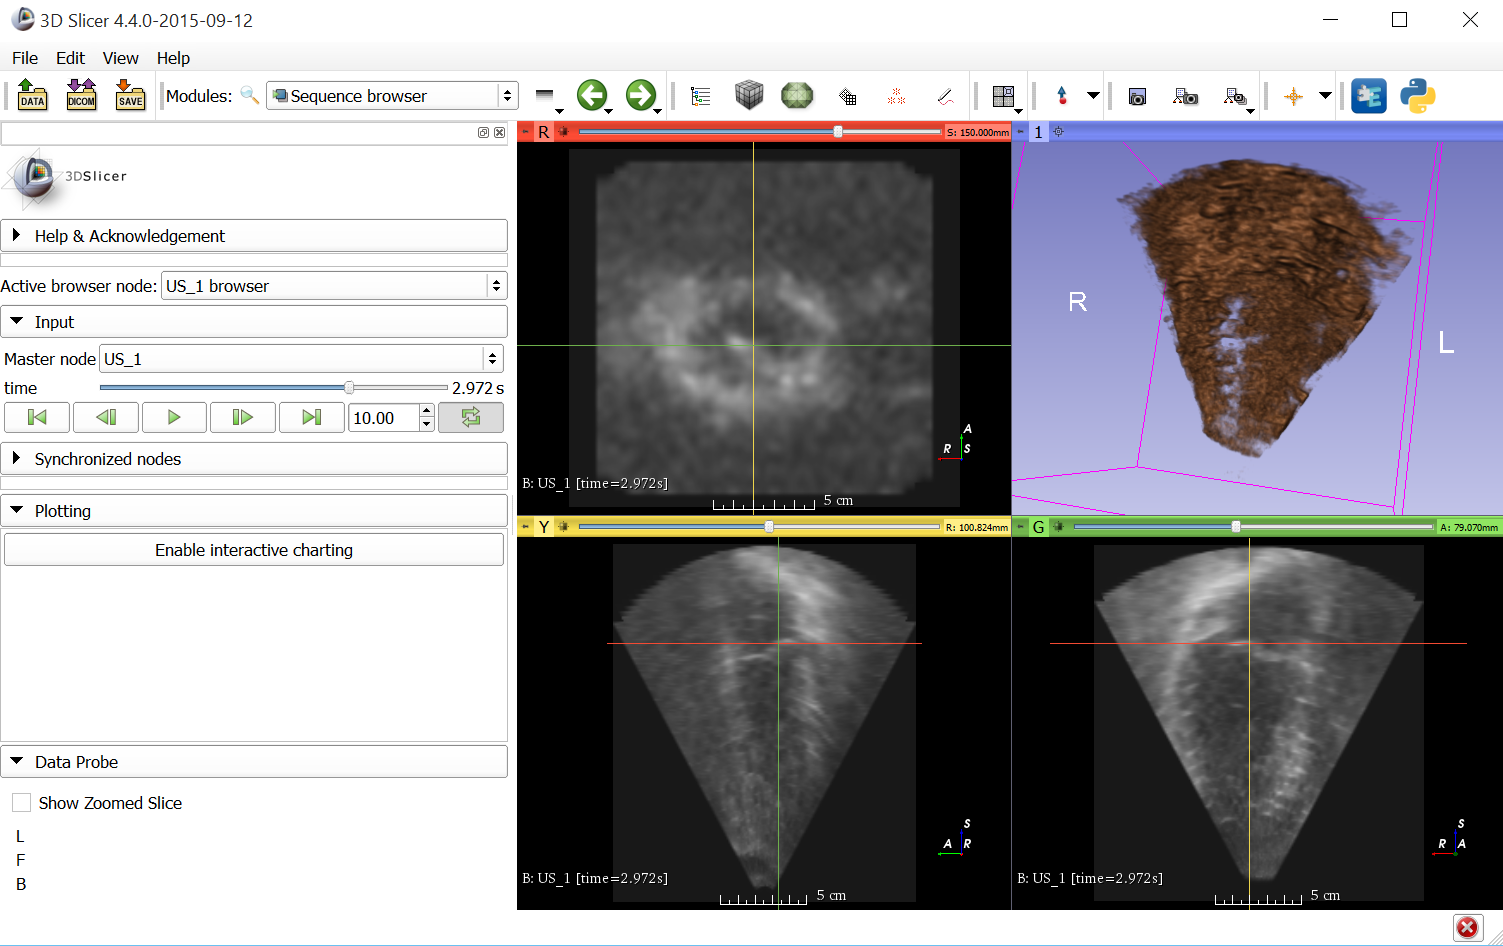Open the Volume Rendering cube icon

748,96
